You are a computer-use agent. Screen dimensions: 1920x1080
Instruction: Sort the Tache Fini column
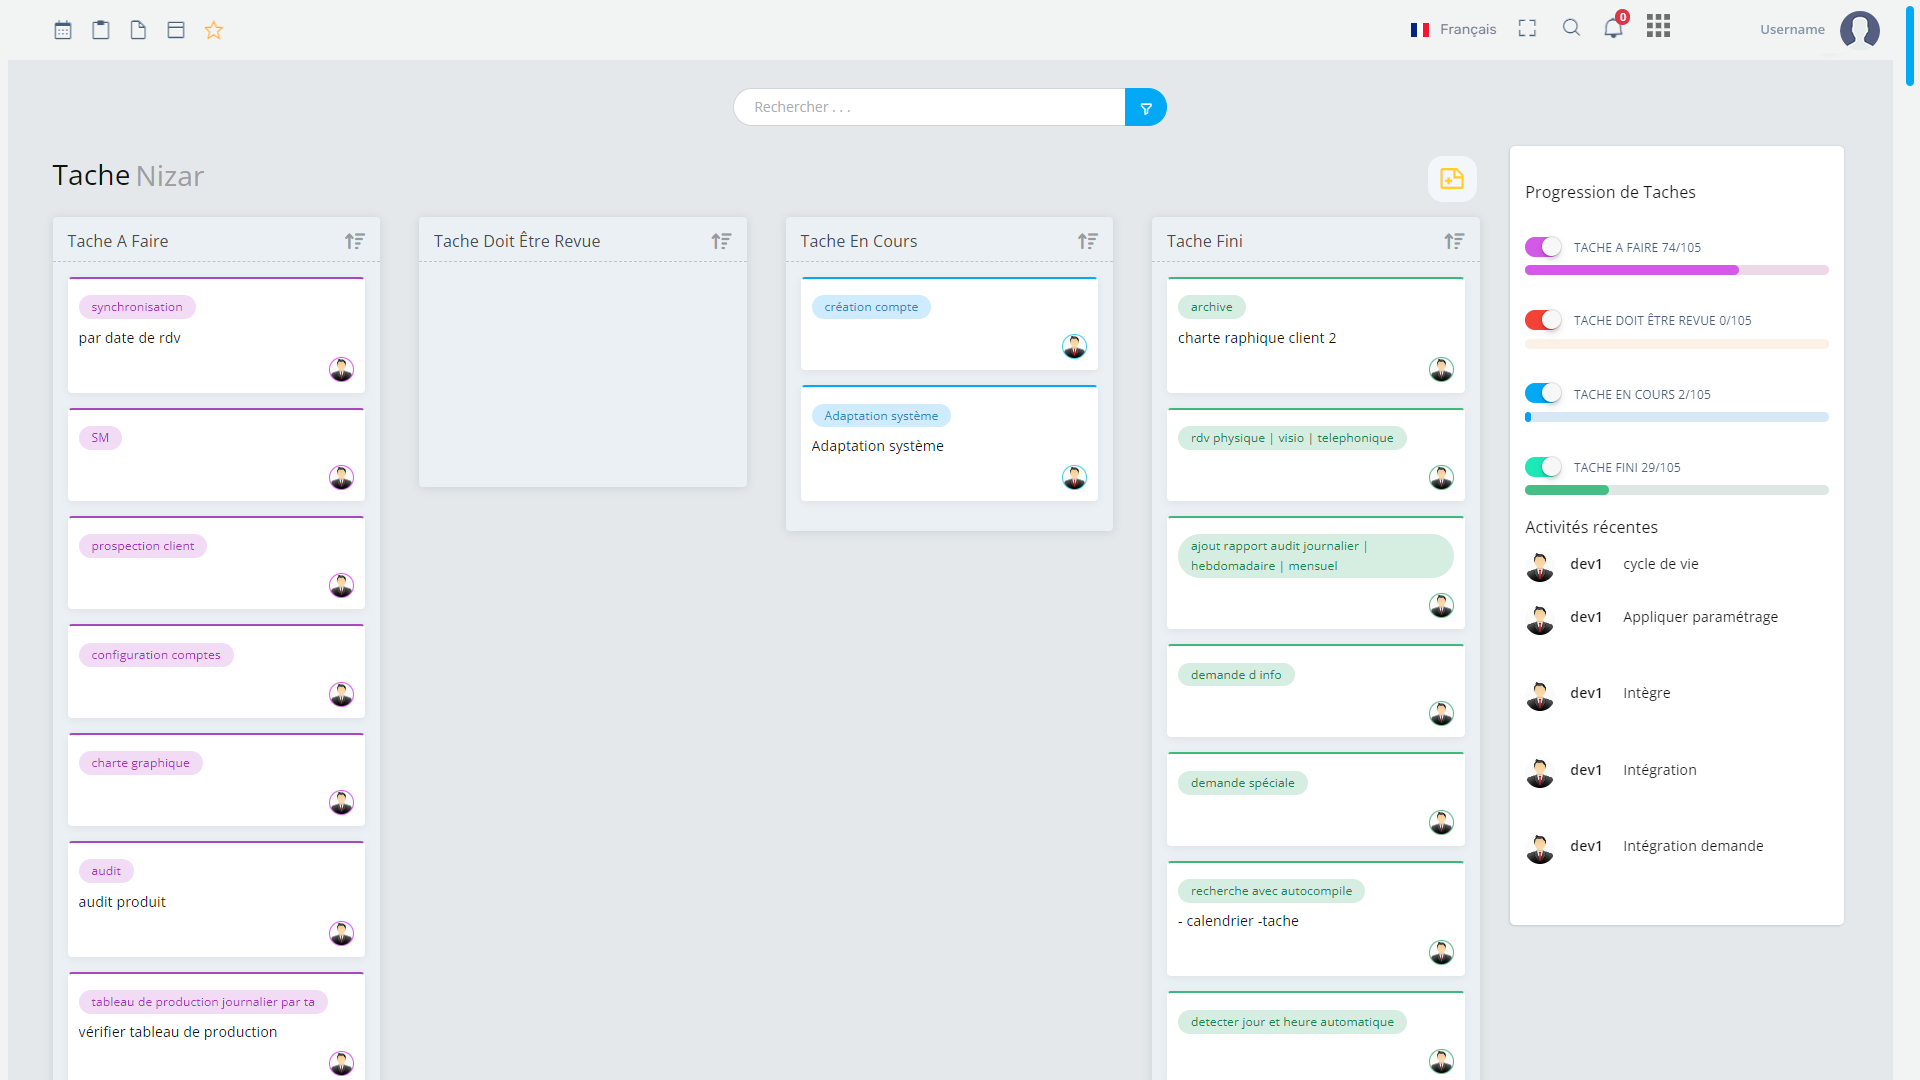click(1454, 241)
